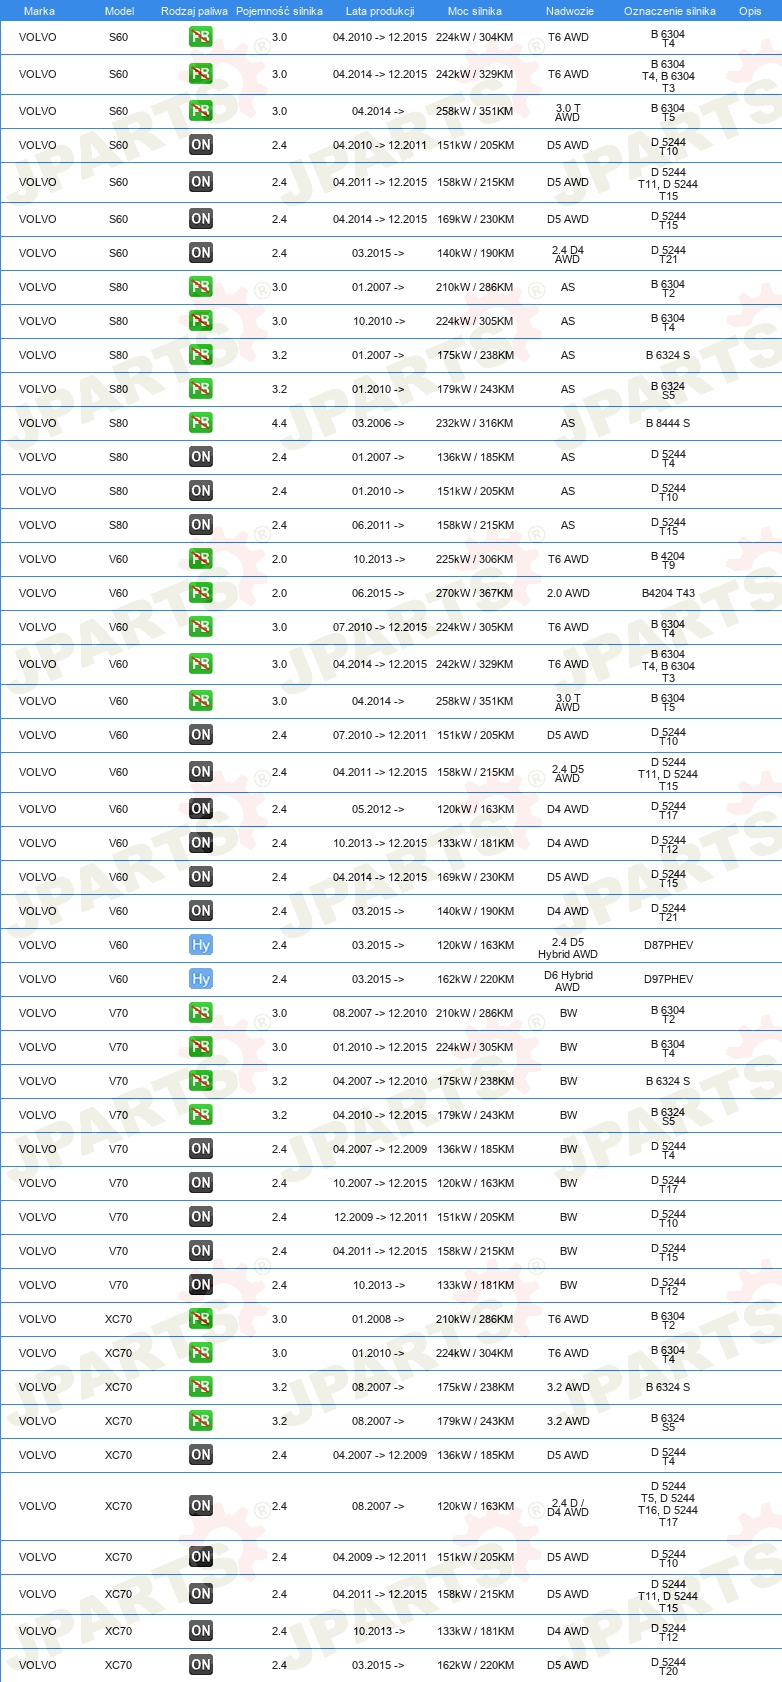This screenshot has width=782, height=1682.
Task: Click the production date 01.2008 ->
Action: pyautogui.click(x=378, y=1319)
